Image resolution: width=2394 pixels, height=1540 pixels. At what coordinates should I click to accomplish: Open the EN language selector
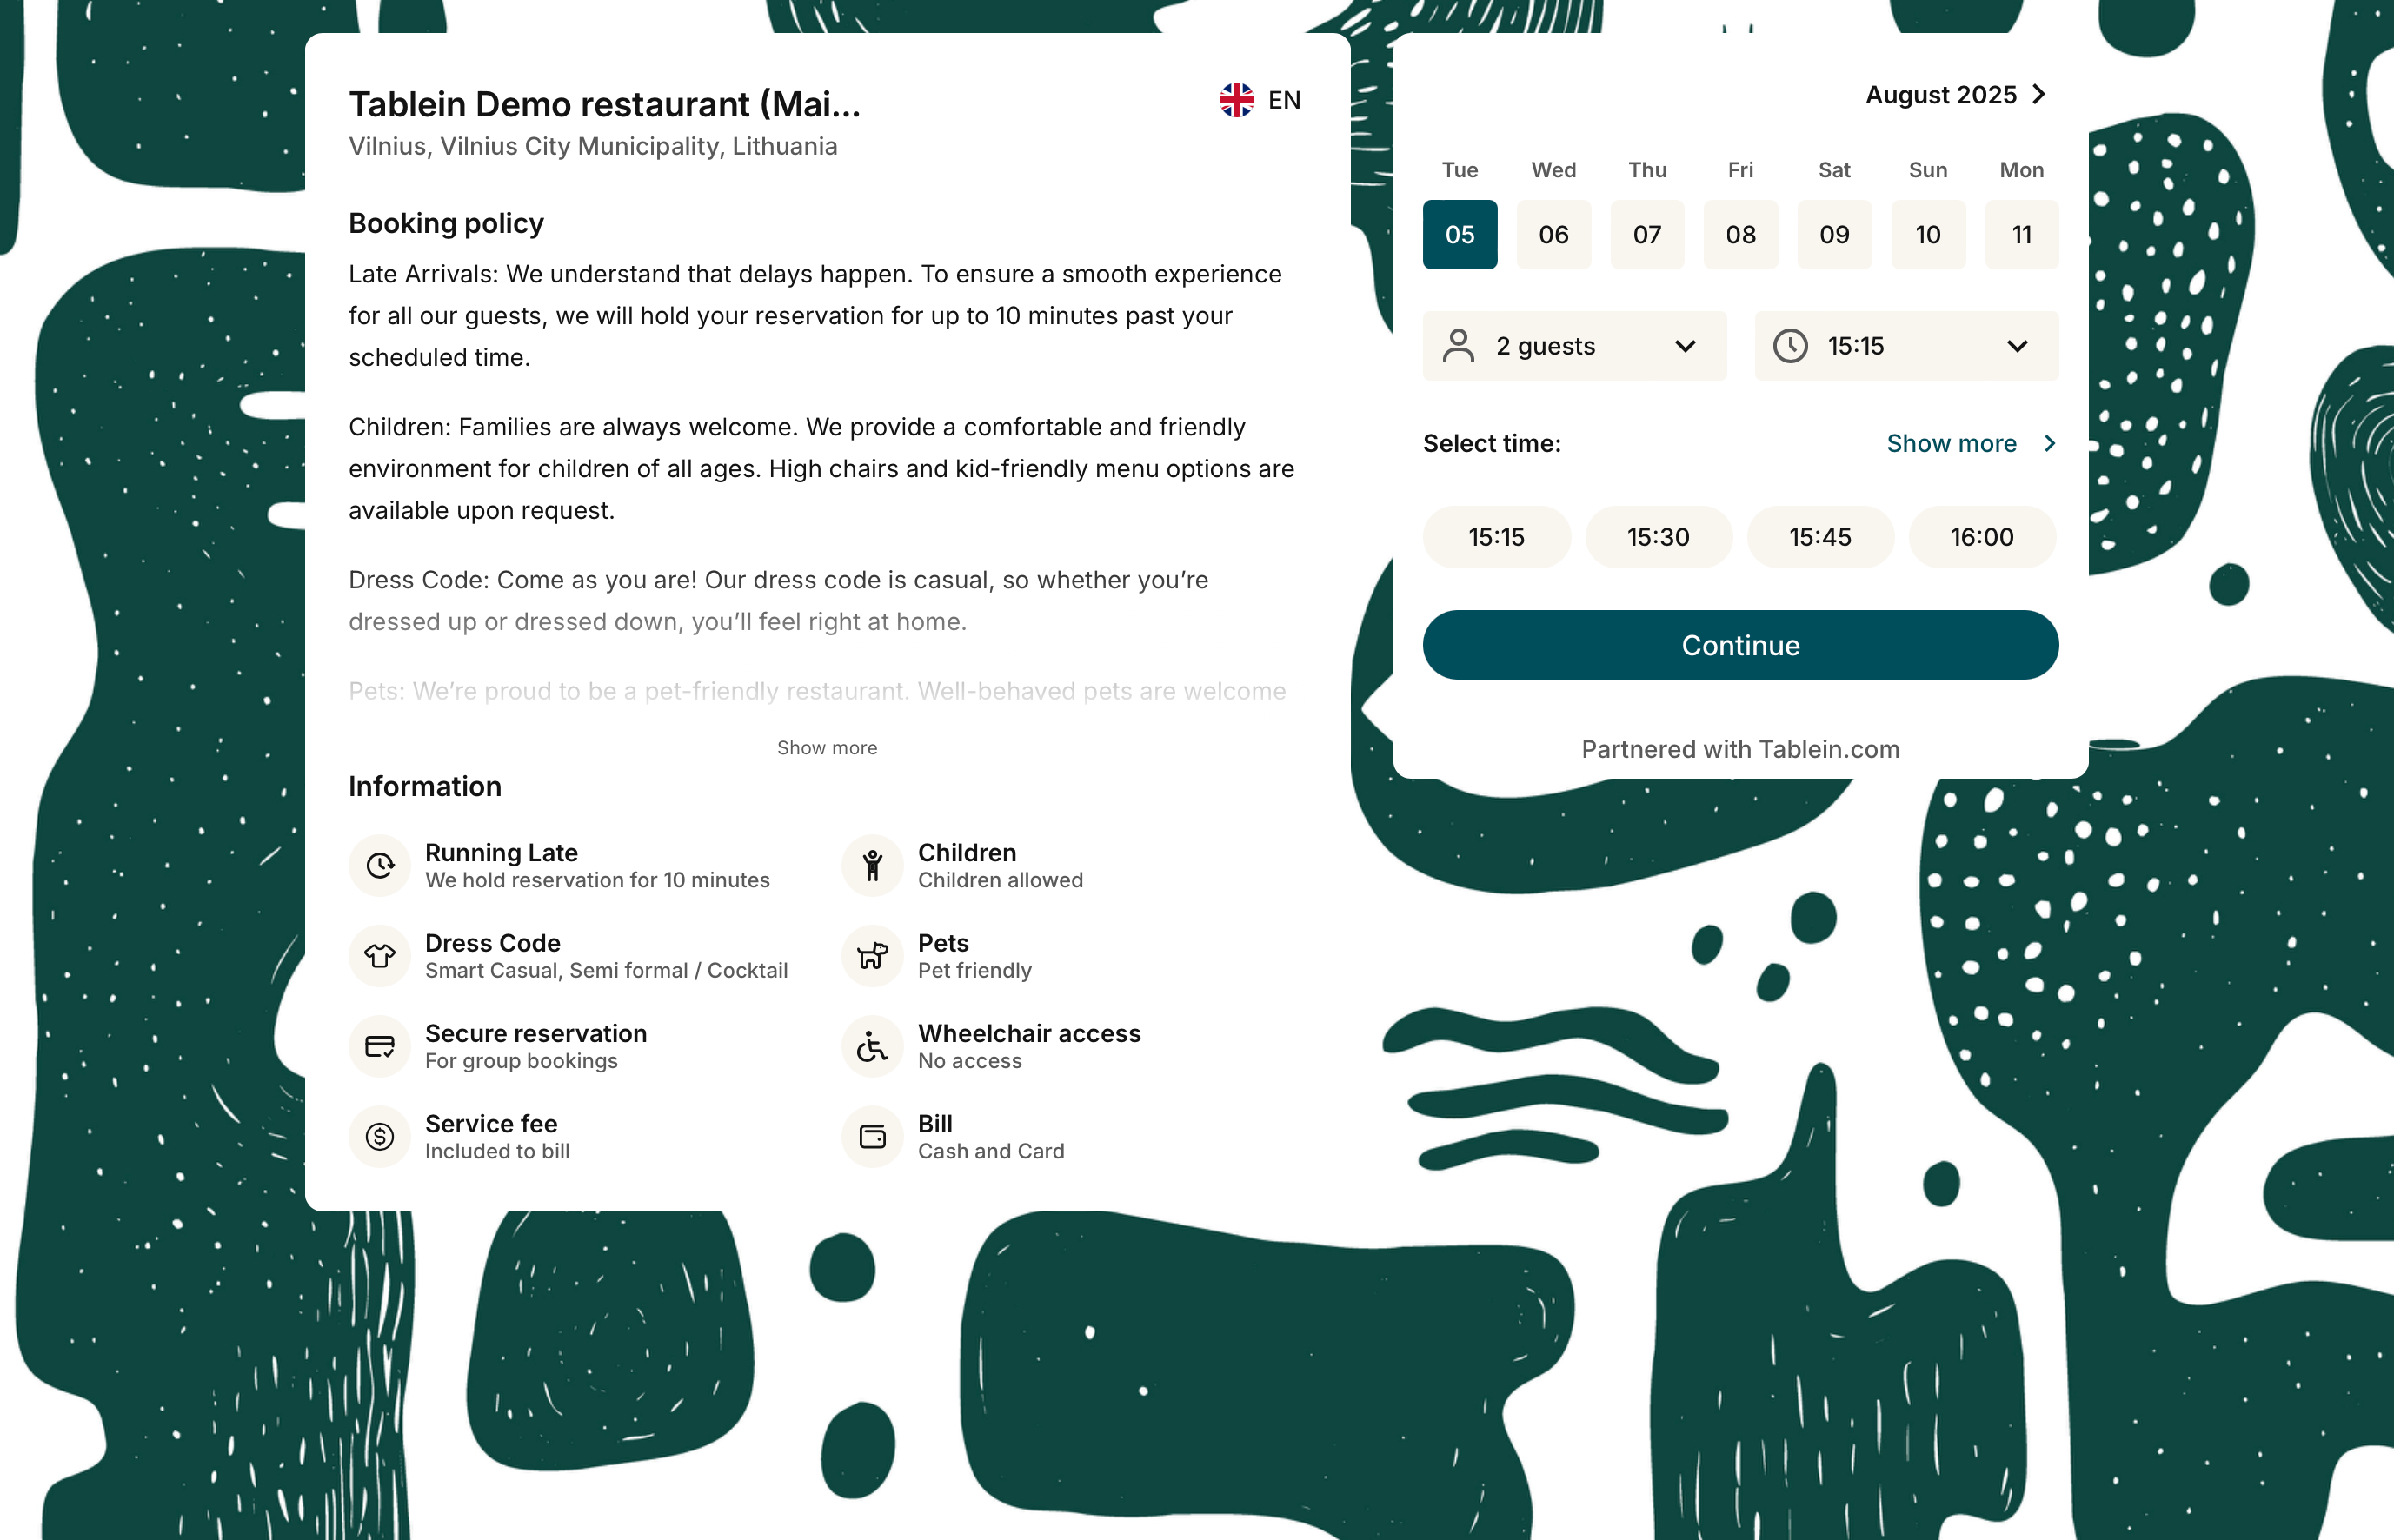[1260, 100]
